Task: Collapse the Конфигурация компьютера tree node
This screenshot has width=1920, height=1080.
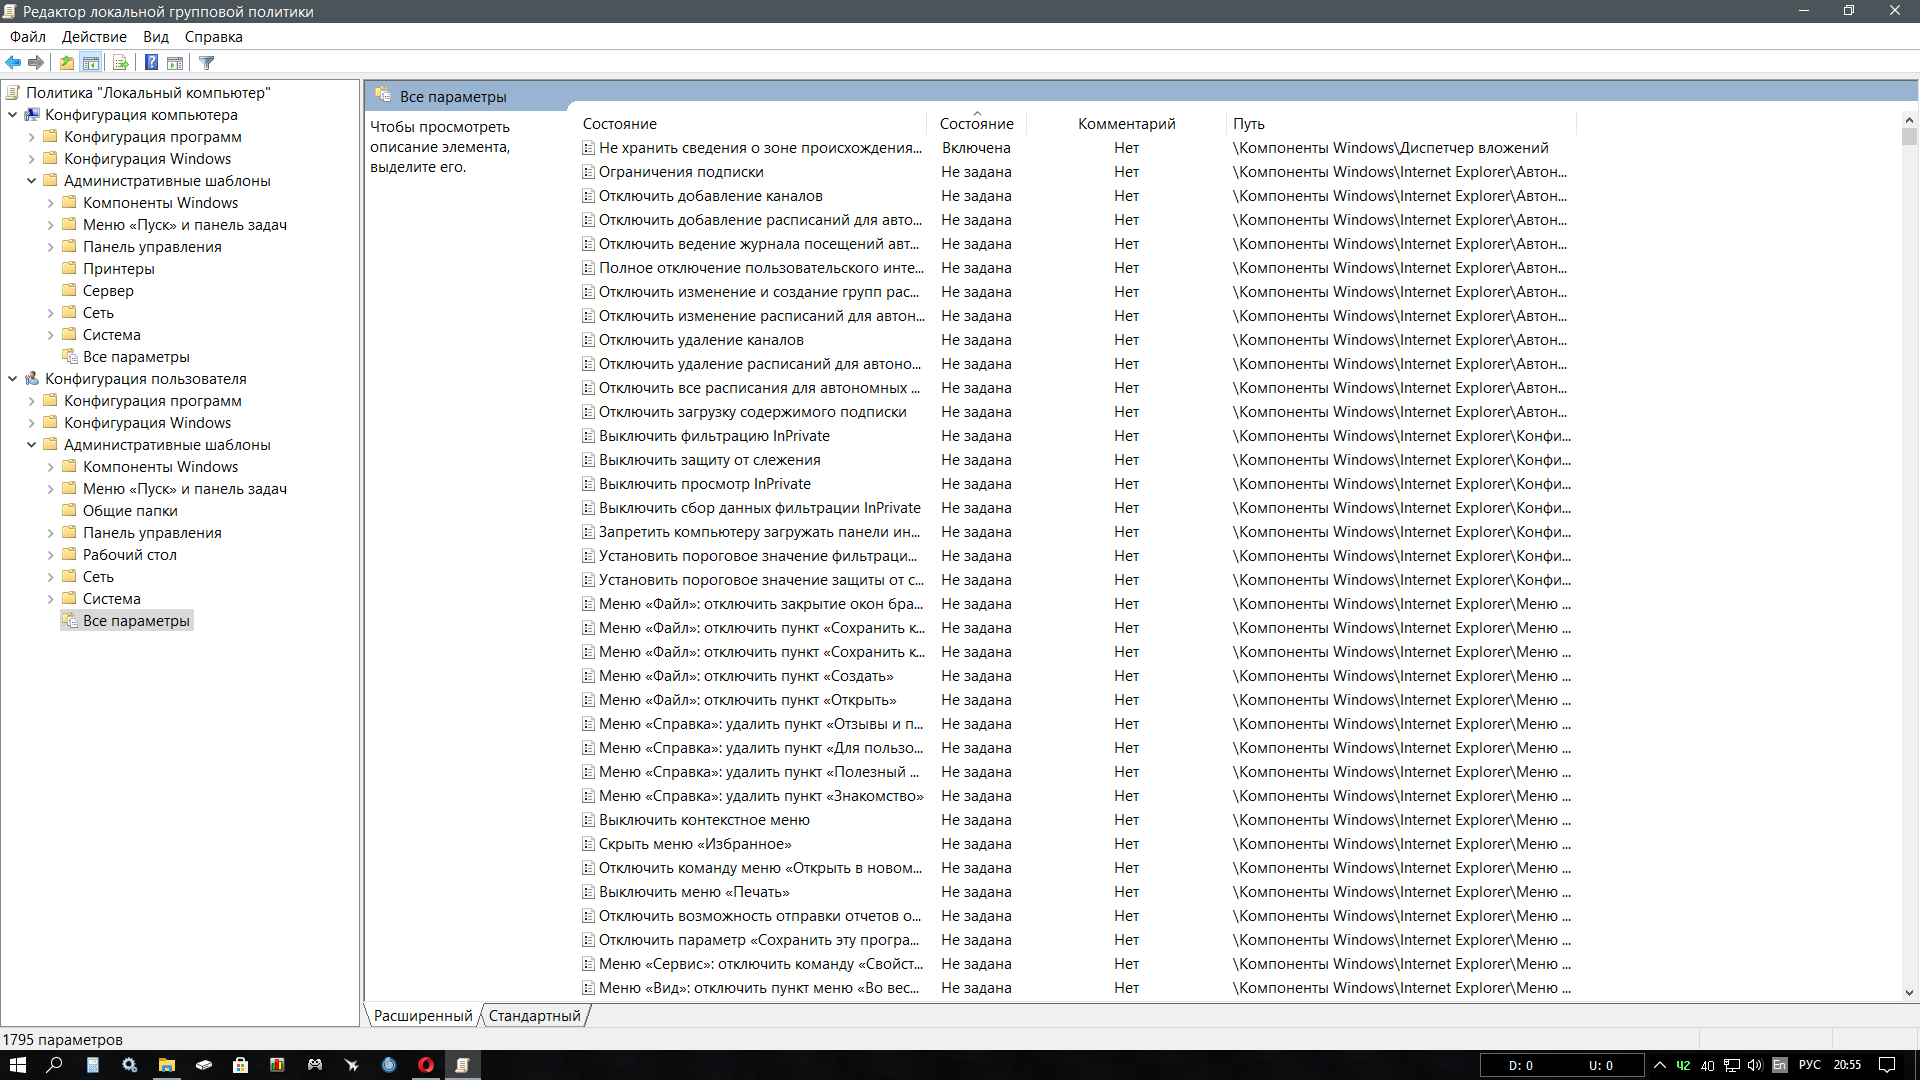Action: (x=13, y=115)
